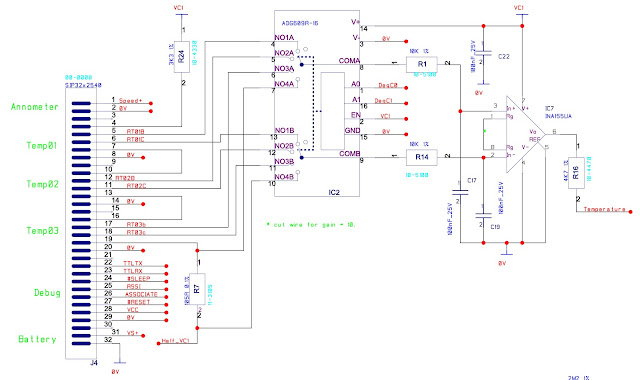Screen dimensions: 640x380
Task: Select the NO3A pin label
Action: pyautogui.click(x=284, y=69)
